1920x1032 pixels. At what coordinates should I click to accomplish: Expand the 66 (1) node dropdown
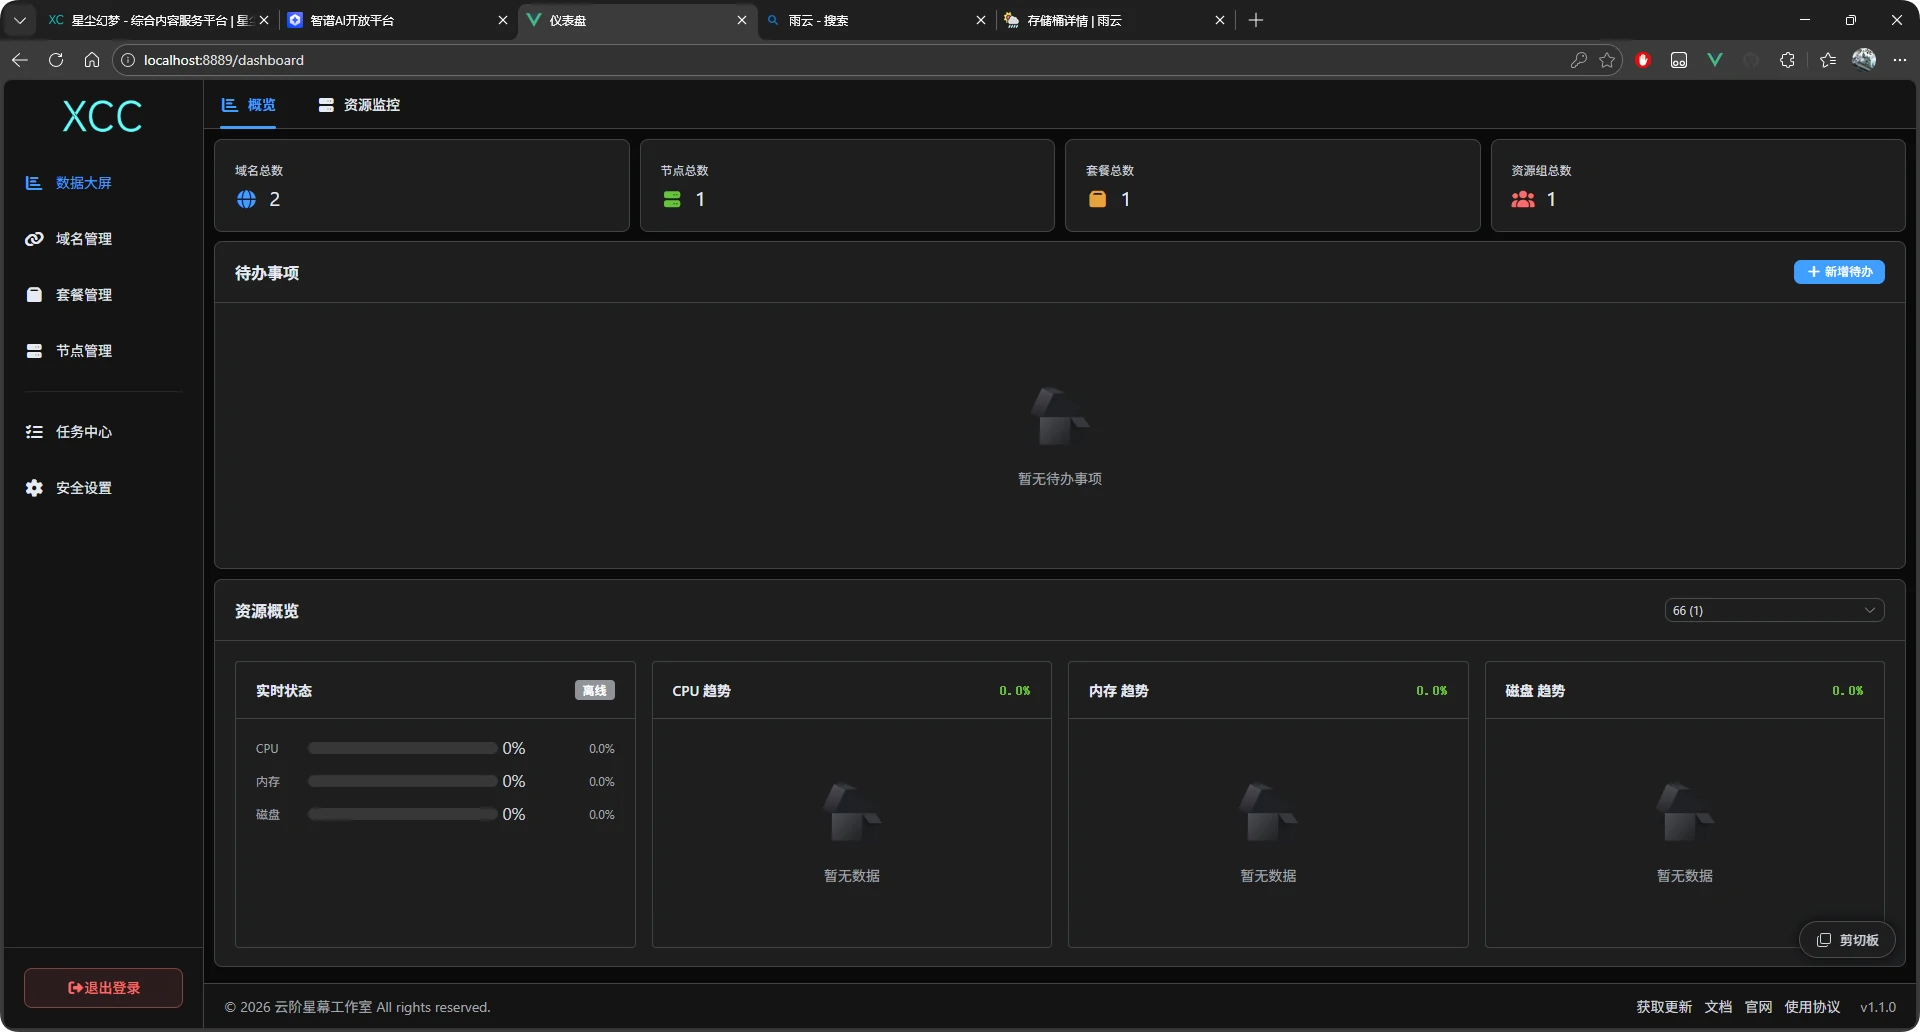(1774, 610)
